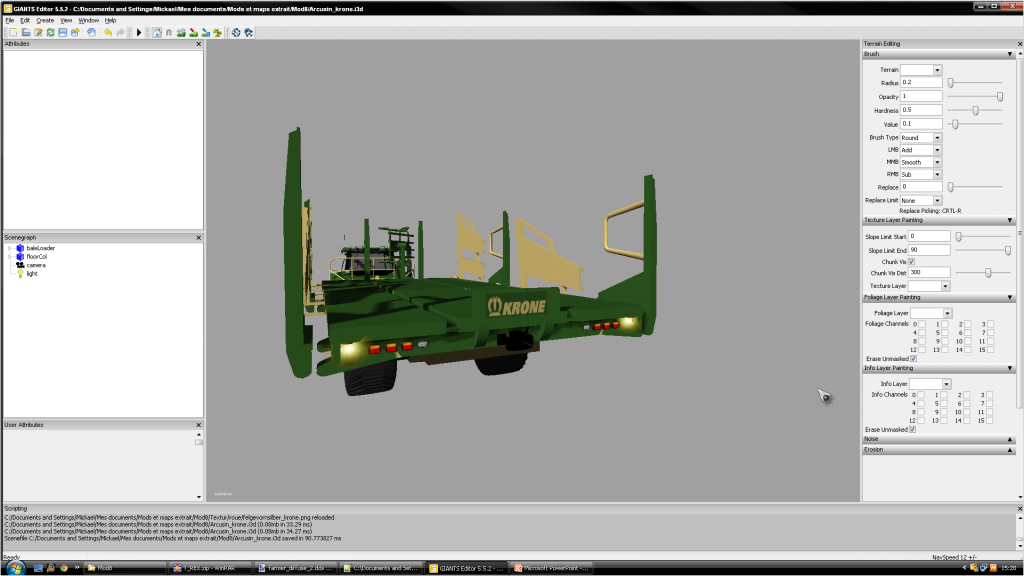Viewport: 1024px width, 576px height.
Task: Close the Scenegraph panel
Action: pos(199,238)
